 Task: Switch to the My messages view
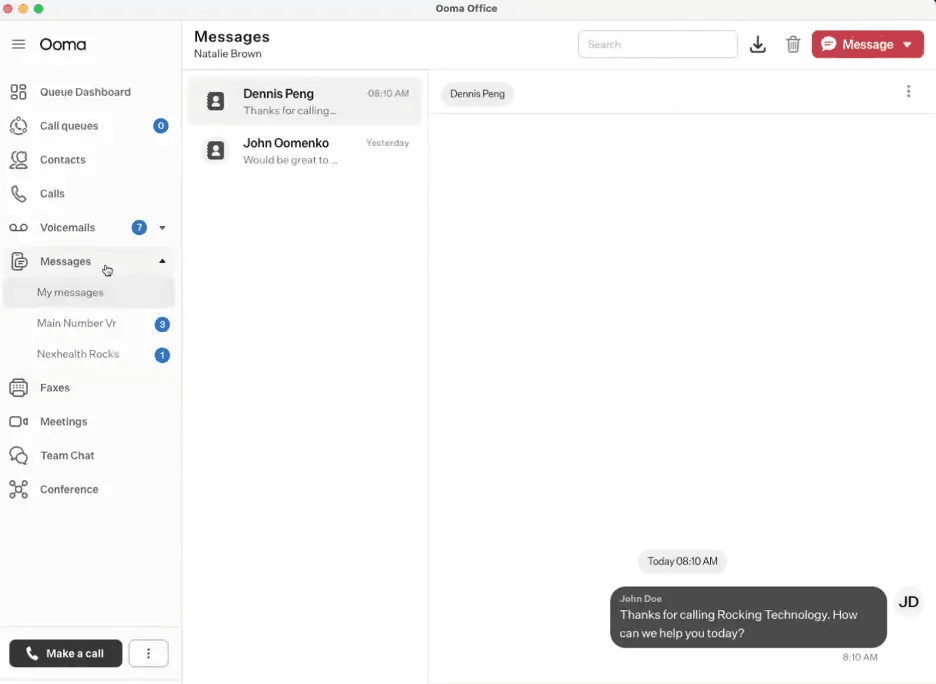[70, 292]
